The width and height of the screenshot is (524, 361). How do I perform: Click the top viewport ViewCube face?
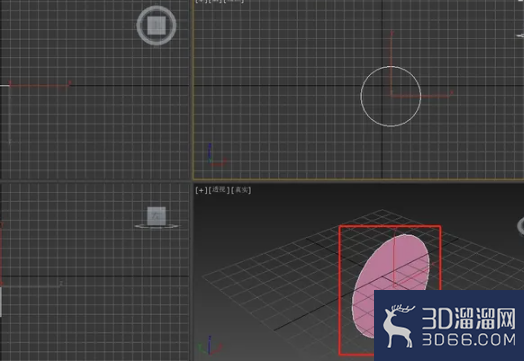click(156, 25)
